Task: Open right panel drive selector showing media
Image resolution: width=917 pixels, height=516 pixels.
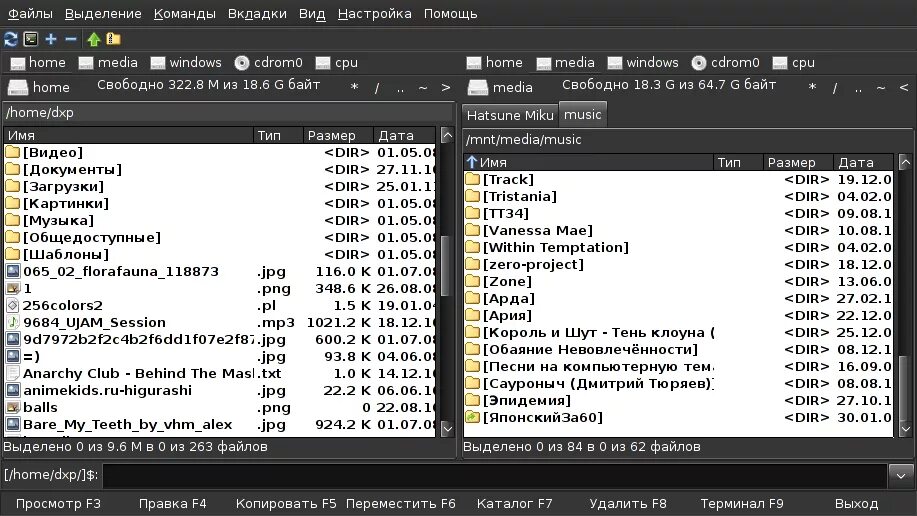Action: click(501, 87)
